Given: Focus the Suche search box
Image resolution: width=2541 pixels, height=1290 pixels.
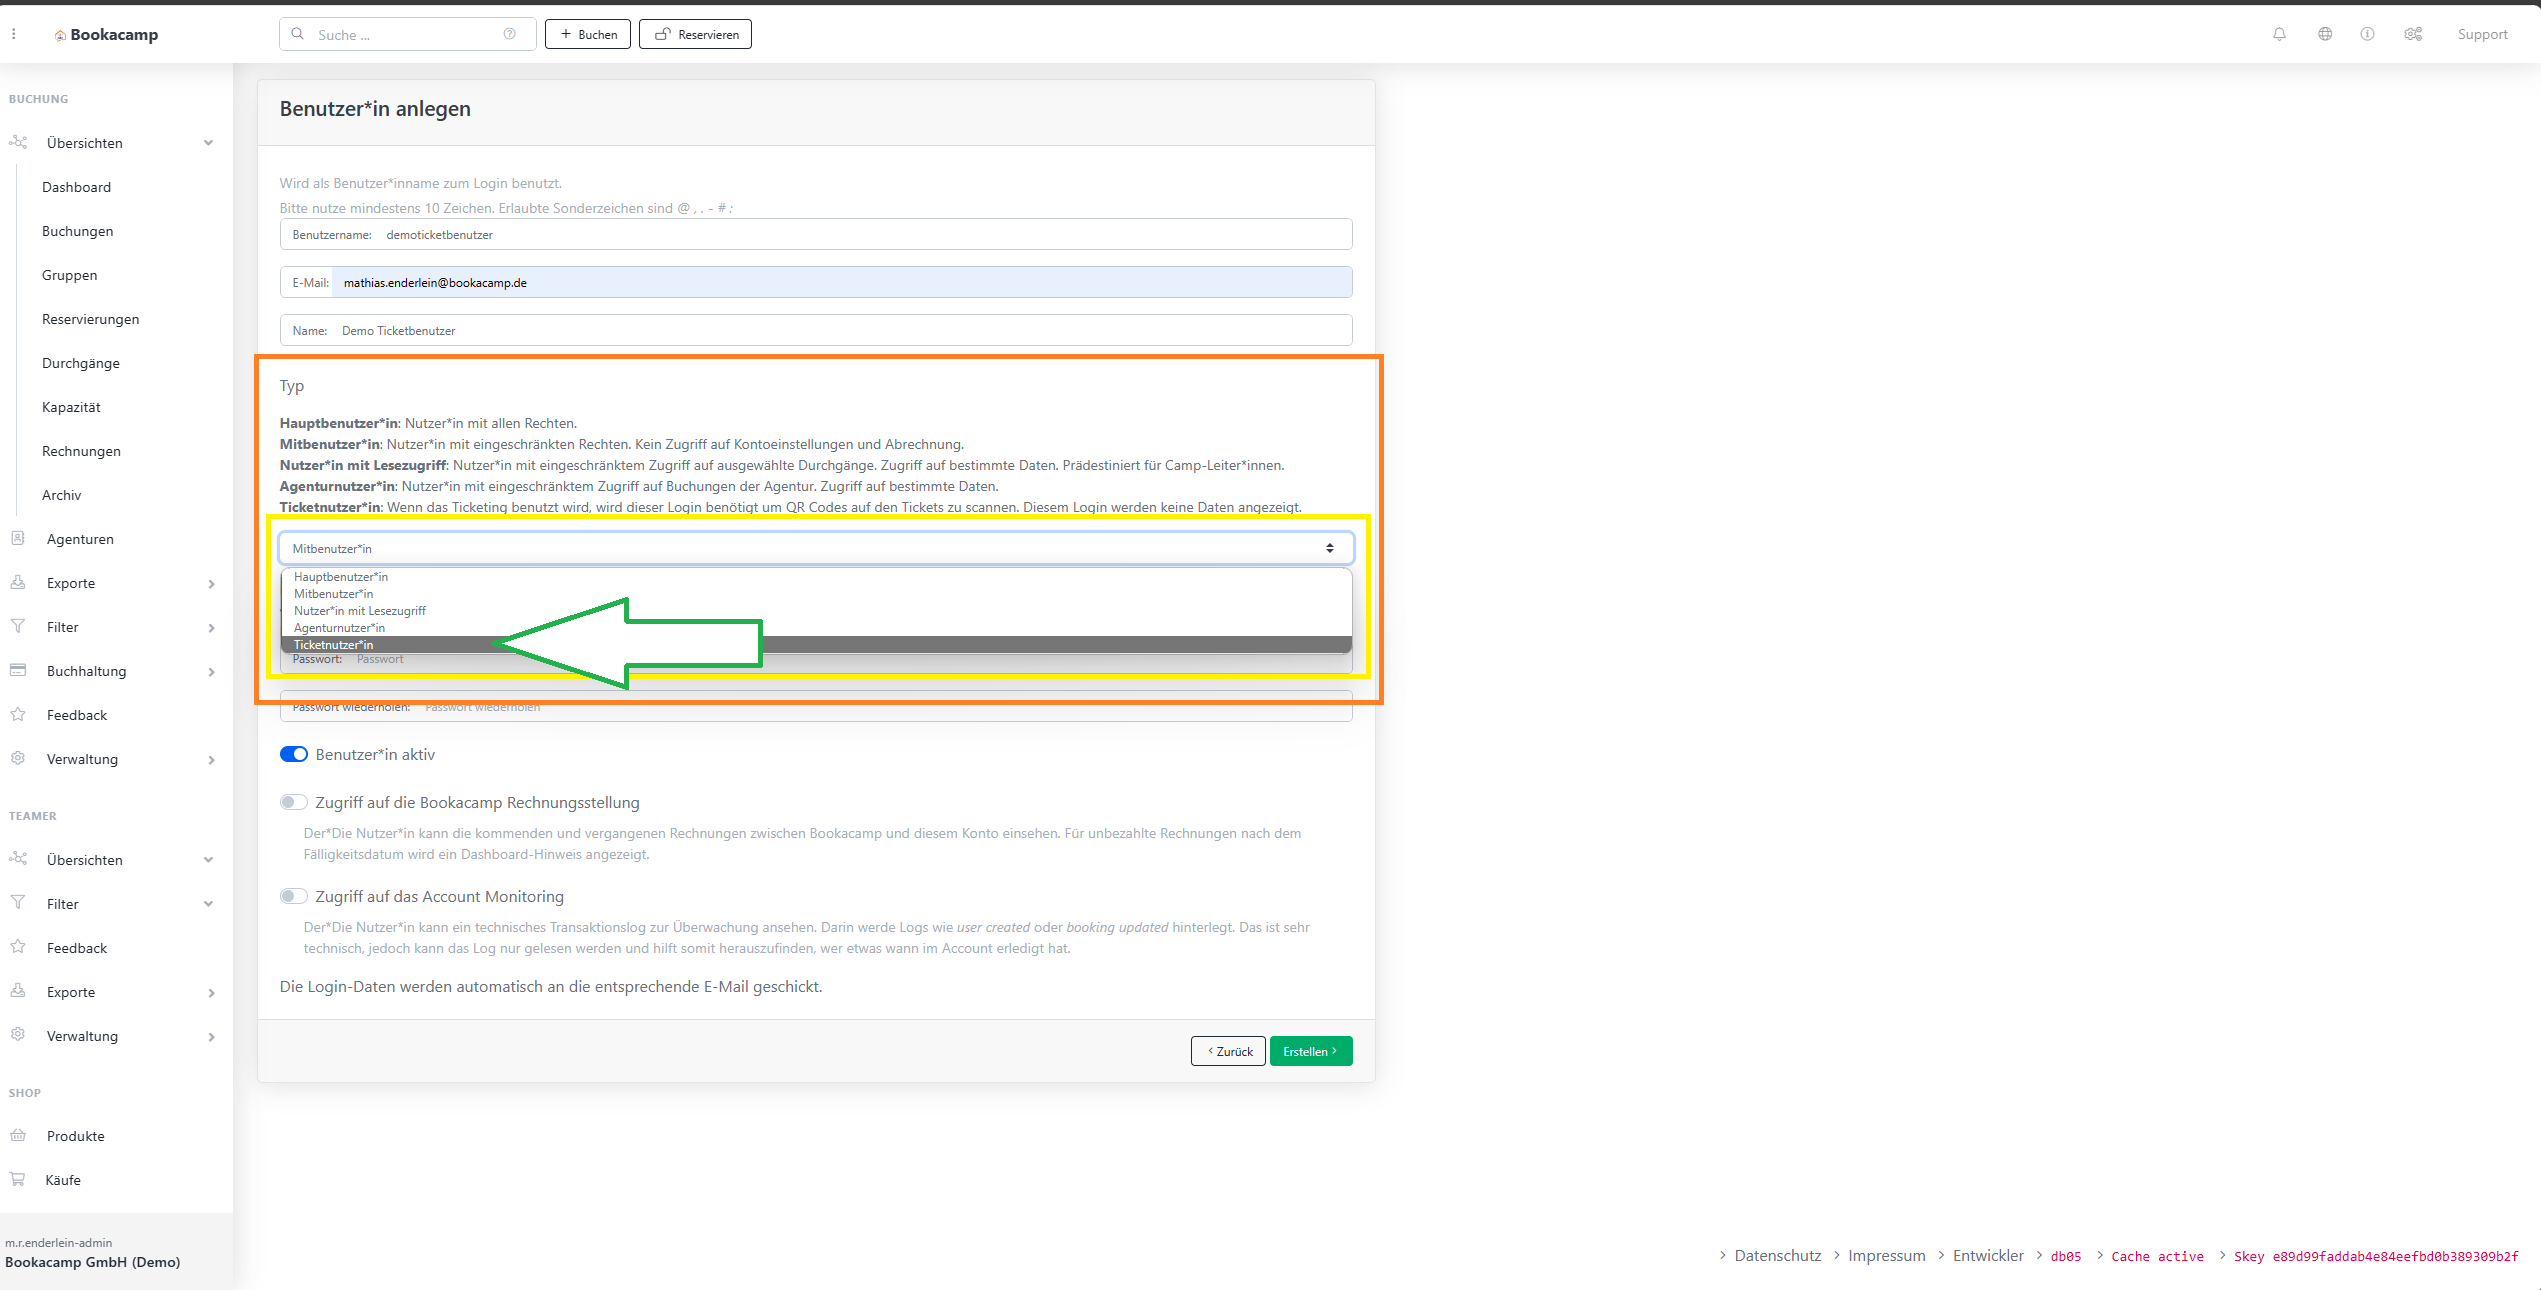Looking at the screenshot, I should point(407,34).
